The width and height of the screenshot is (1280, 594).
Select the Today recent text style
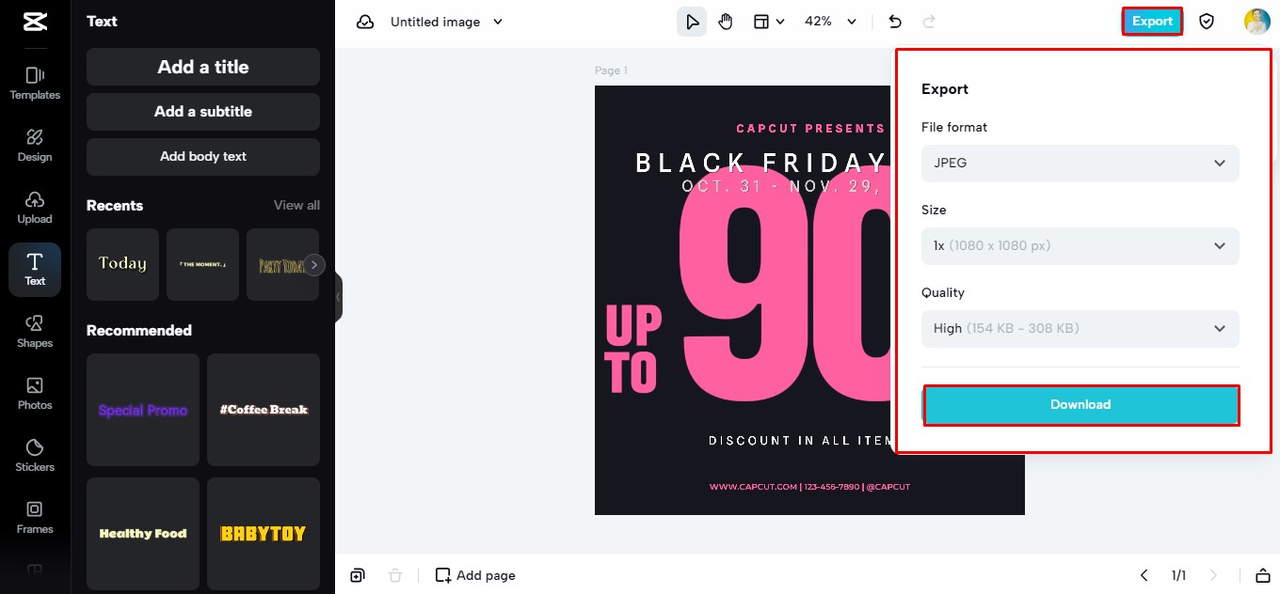point(123,265)
